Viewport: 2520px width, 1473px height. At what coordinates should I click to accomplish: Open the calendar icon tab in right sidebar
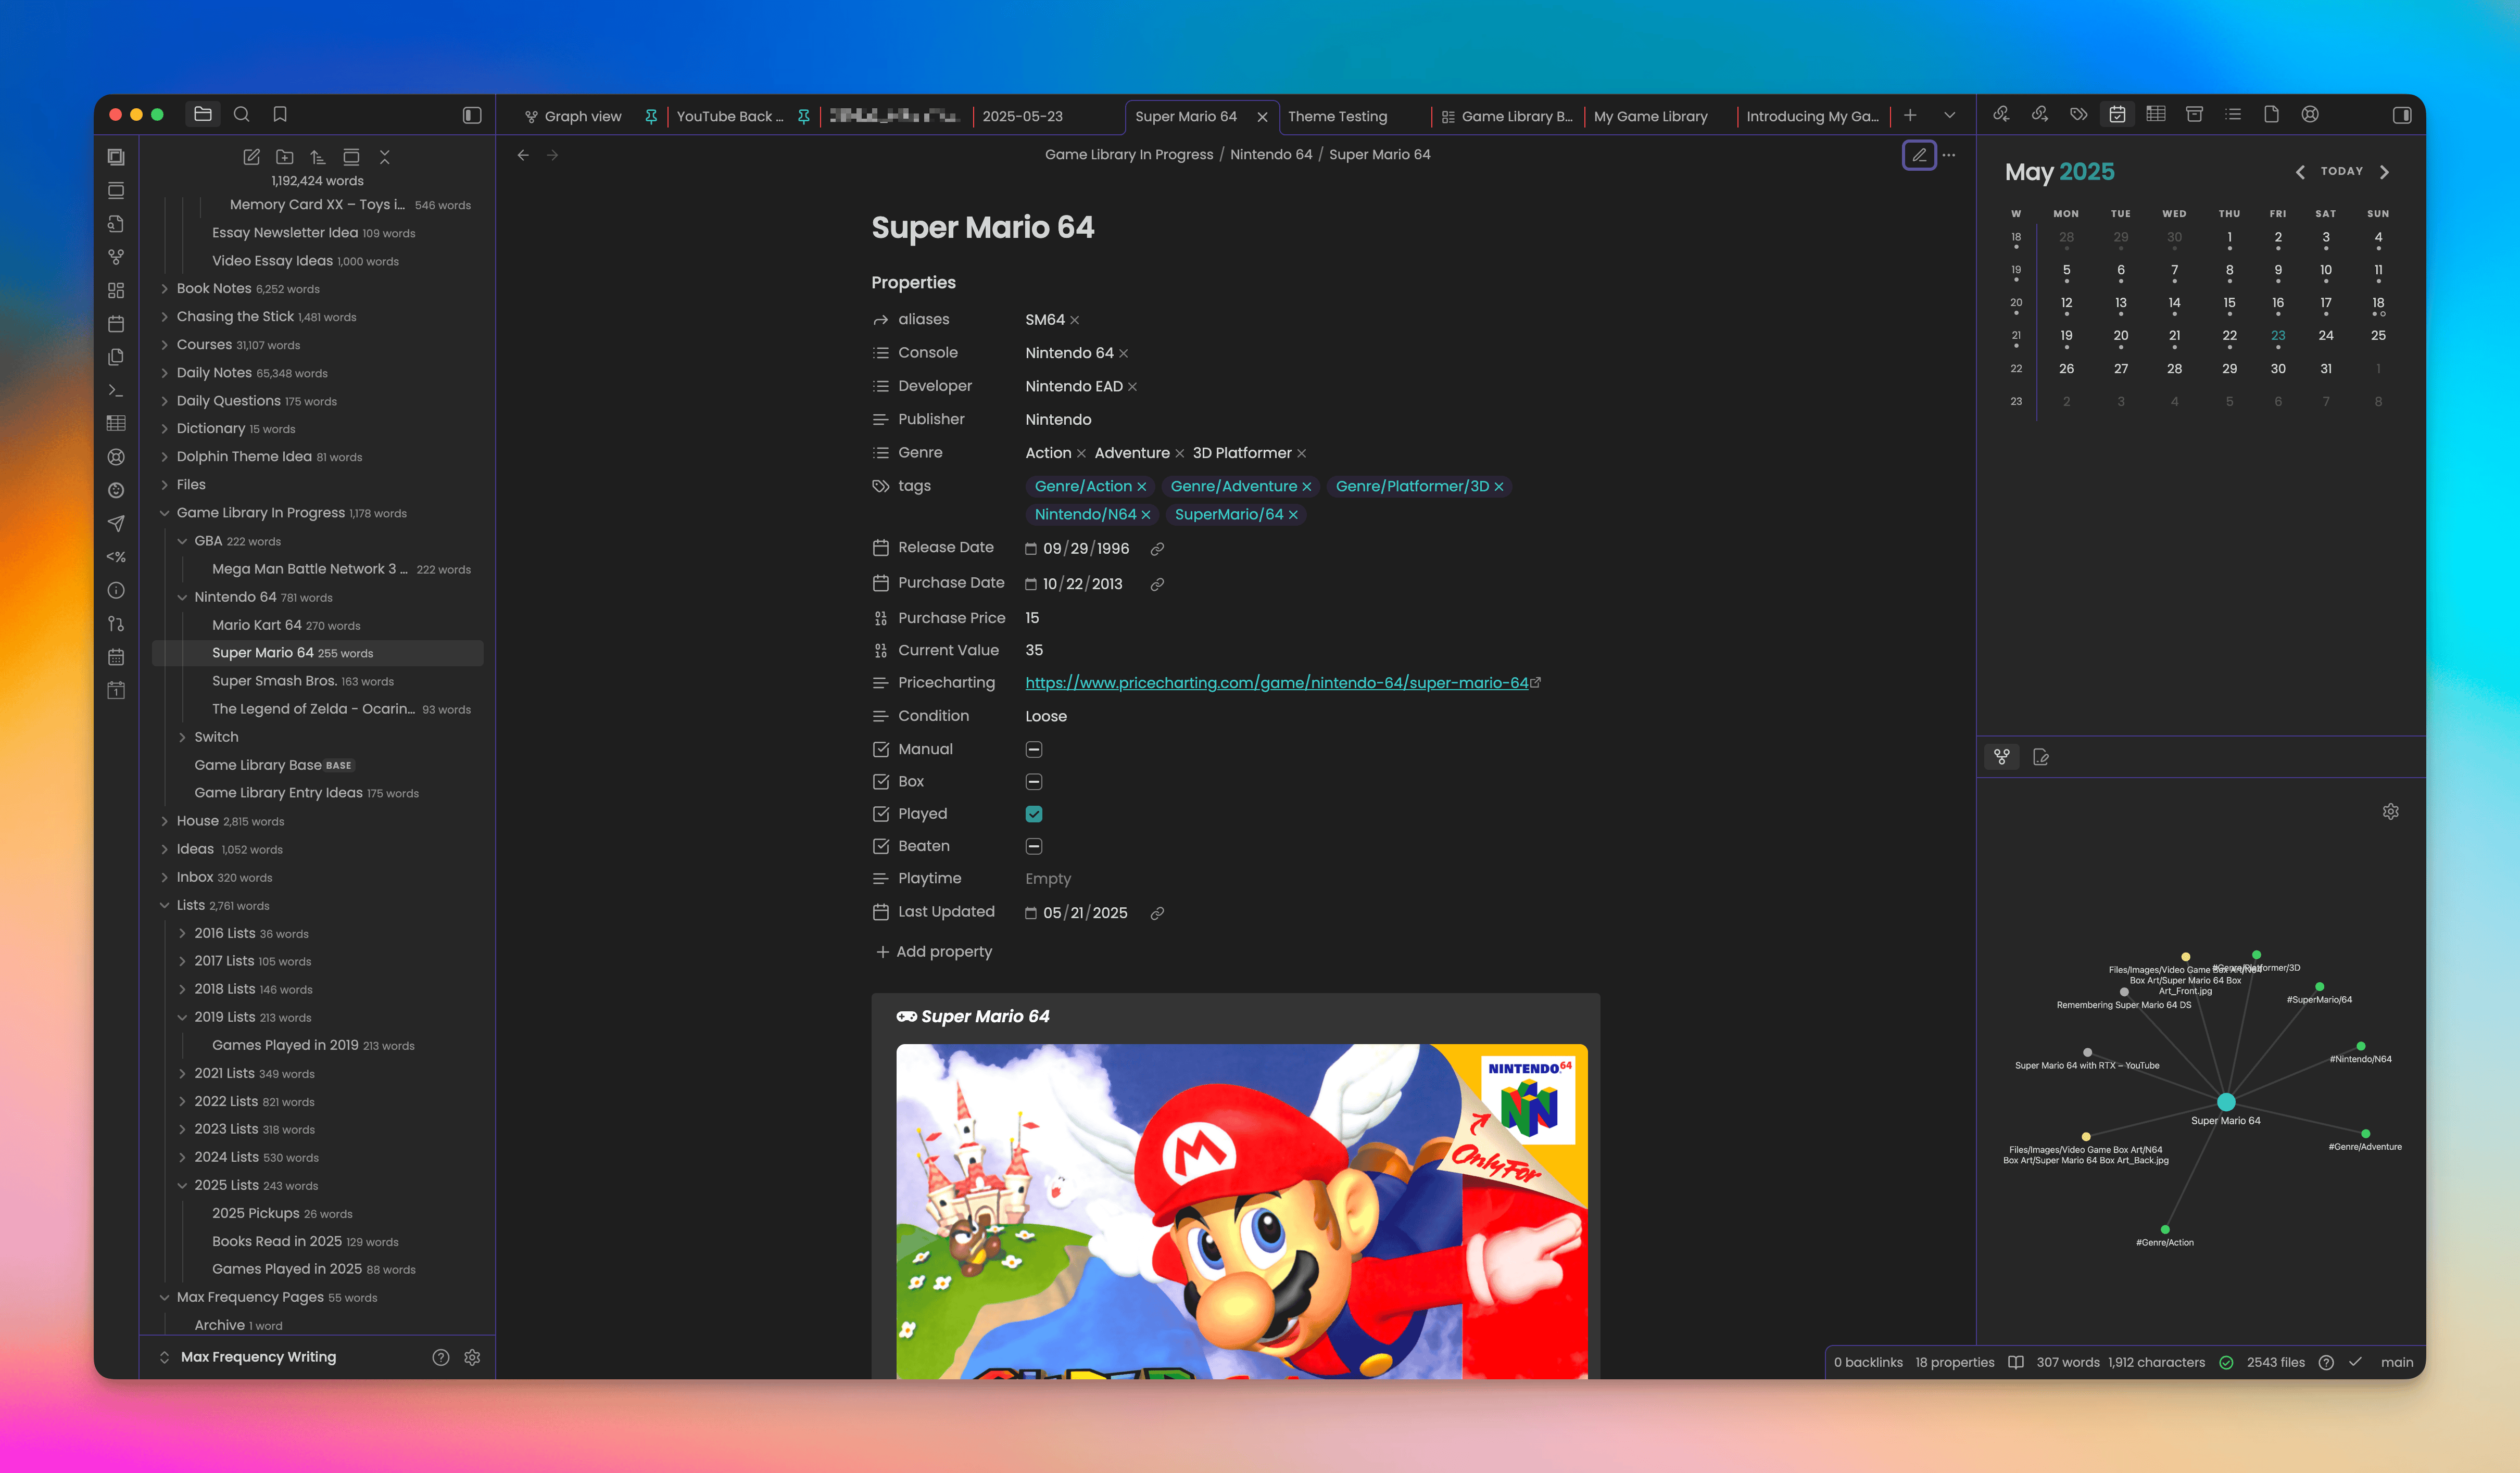[x=2117, y=115]
